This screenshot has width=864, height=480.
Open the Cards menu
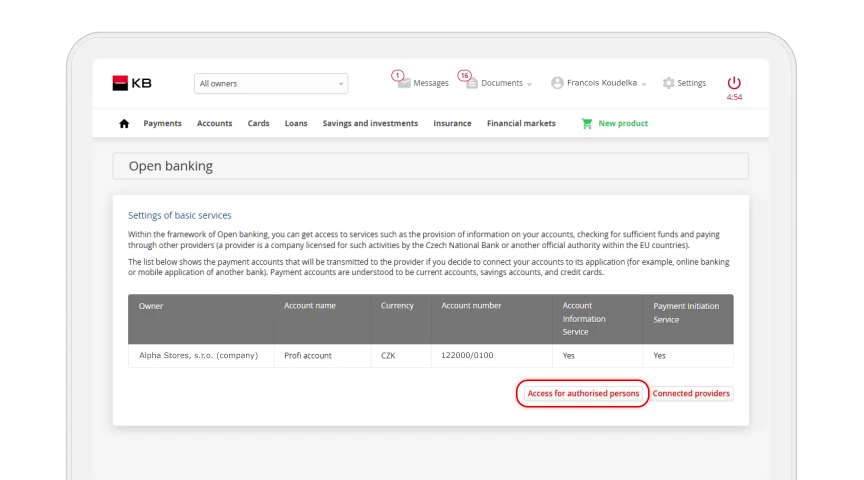click(258, 123)
